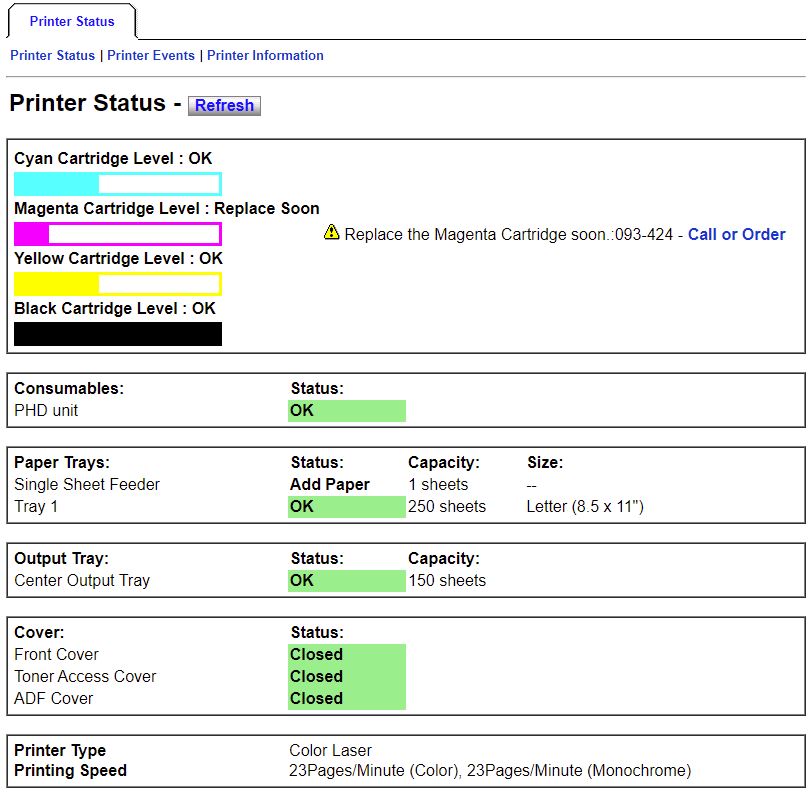Click the Yellow Cartridge Level bar
The height and width of the screenshot is (792, 809).
click(x=117, y=283)
